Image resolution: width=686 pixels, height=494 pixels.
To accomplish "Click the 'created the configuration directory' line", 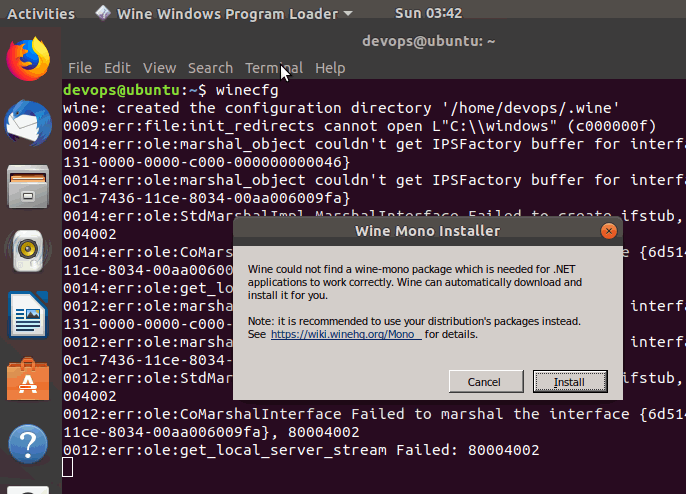I will point(341,108).
